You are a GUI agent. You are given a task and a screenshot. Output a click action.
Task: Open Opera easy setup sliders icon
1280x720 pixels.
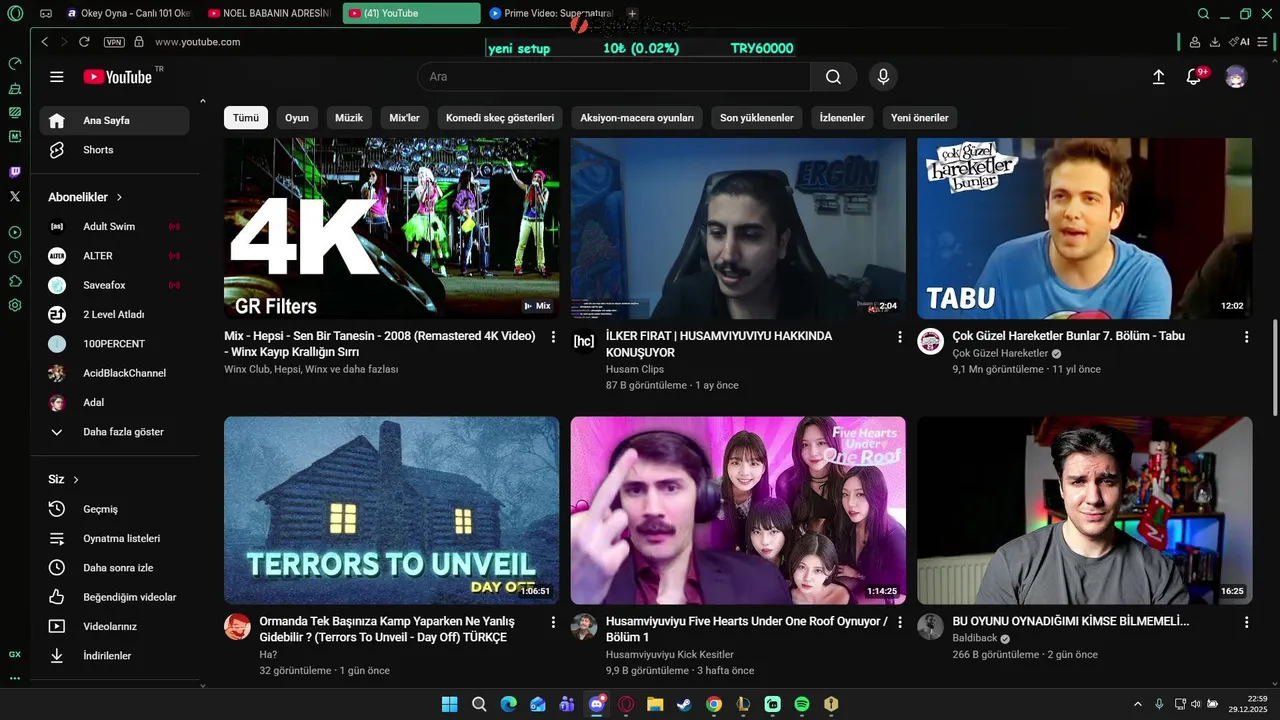[1262, 42]
